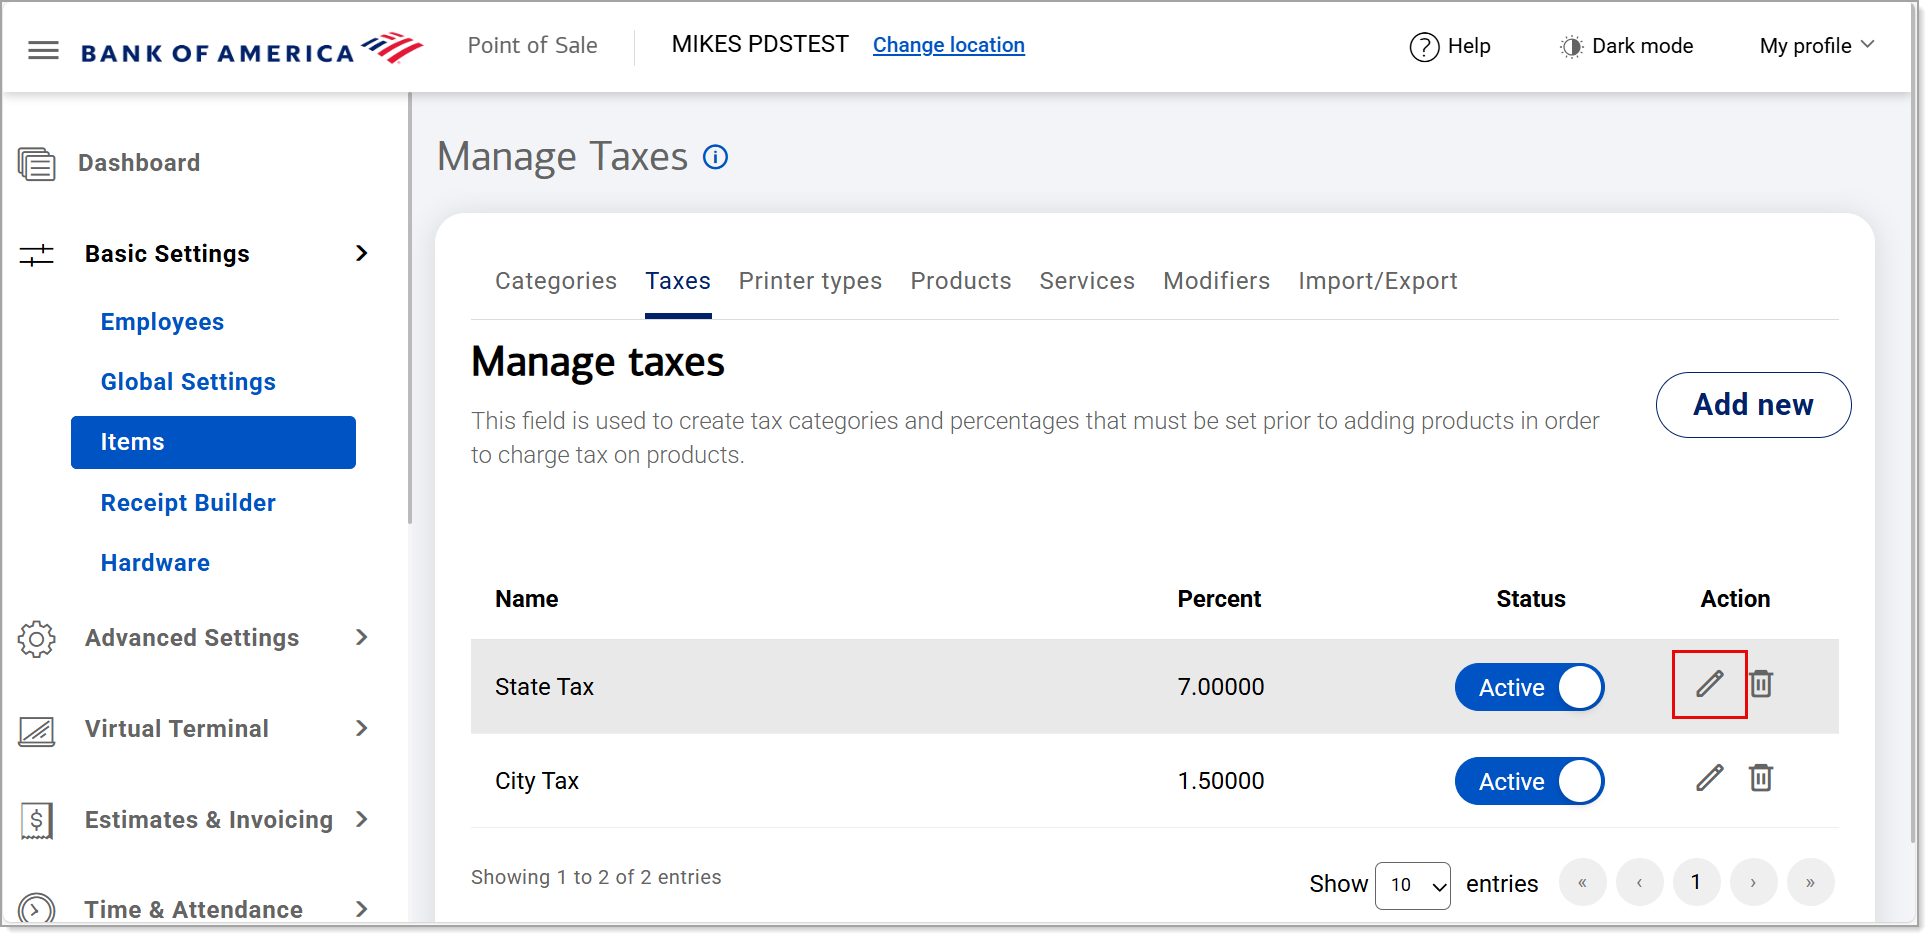
Task: Open the Help page
Action: point(1450,47)
